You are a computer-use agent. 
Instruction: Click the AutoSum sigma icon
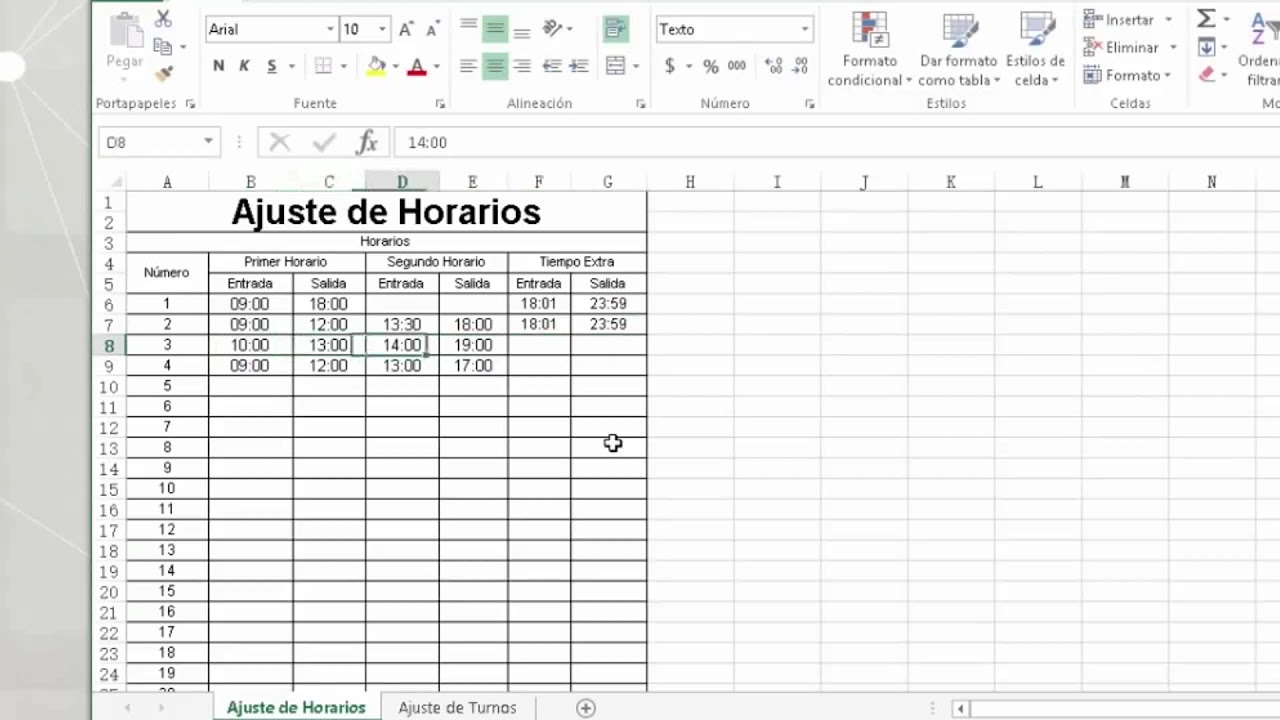[x=1207, y=19]
